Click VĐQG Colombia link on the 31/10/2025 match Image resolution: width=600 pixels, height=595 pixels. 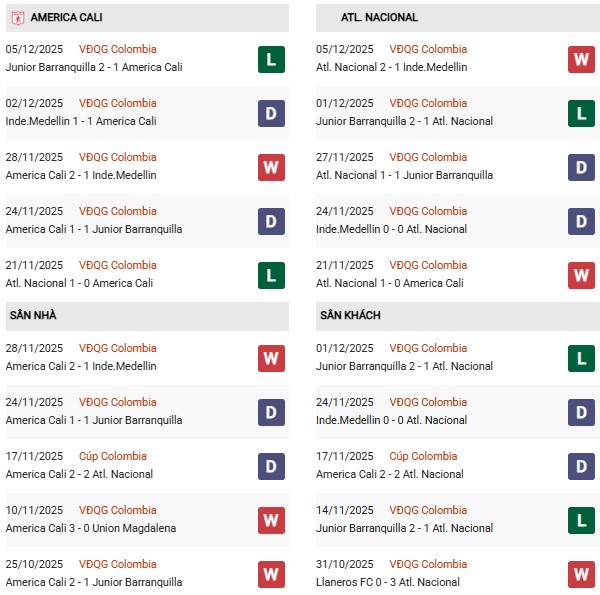428,564
